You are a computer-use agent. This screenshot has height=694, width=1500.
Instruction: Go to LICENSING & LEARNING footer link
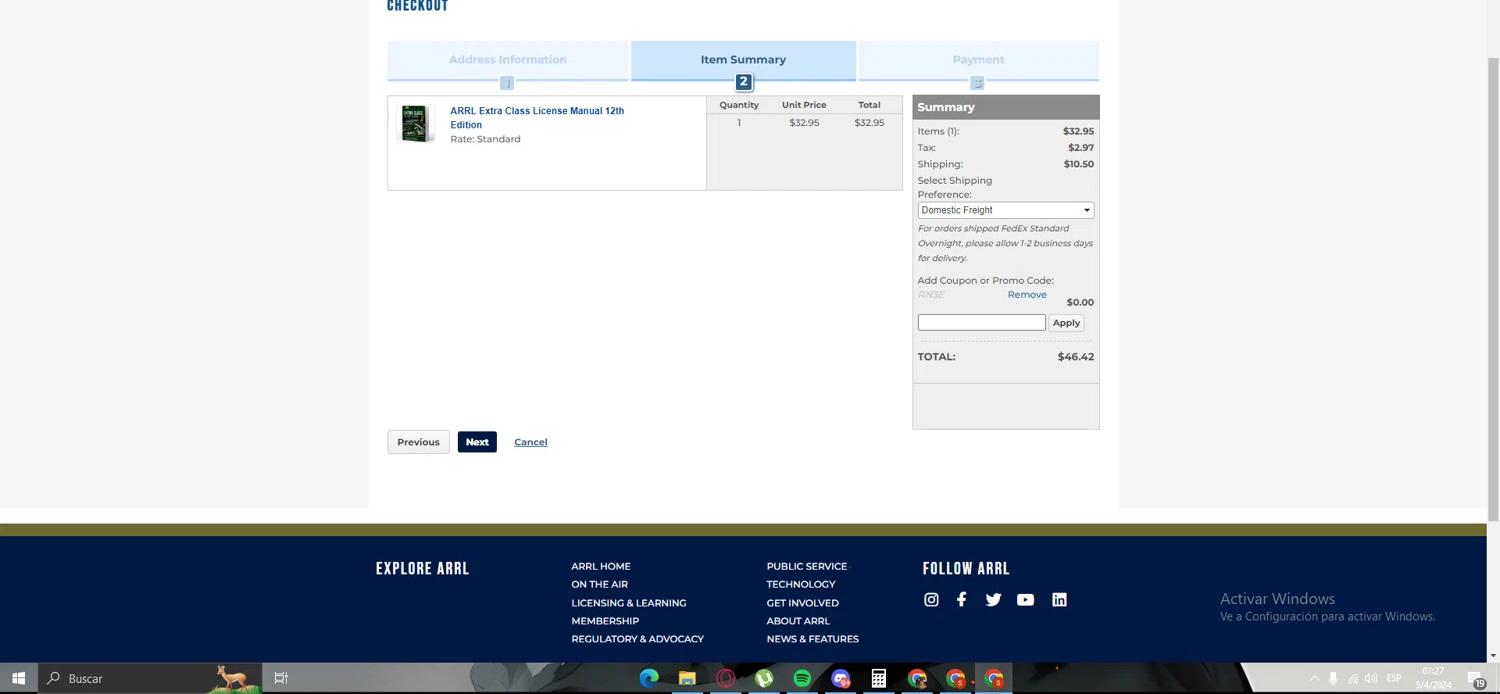point(628,603)
